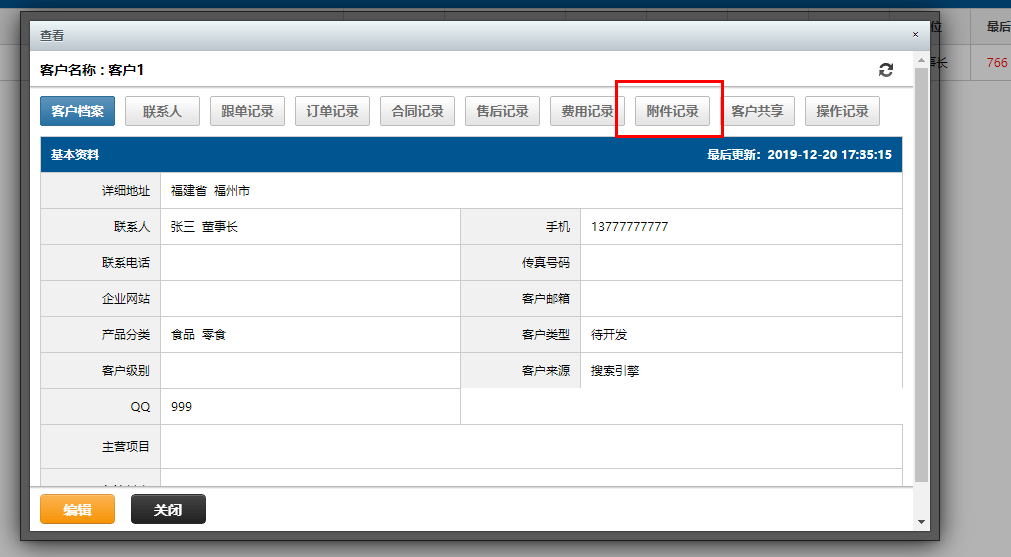This screenshot has width=1011, height=557.
Task: Select the 合同记录 tab
Action: tap(418, 111)
